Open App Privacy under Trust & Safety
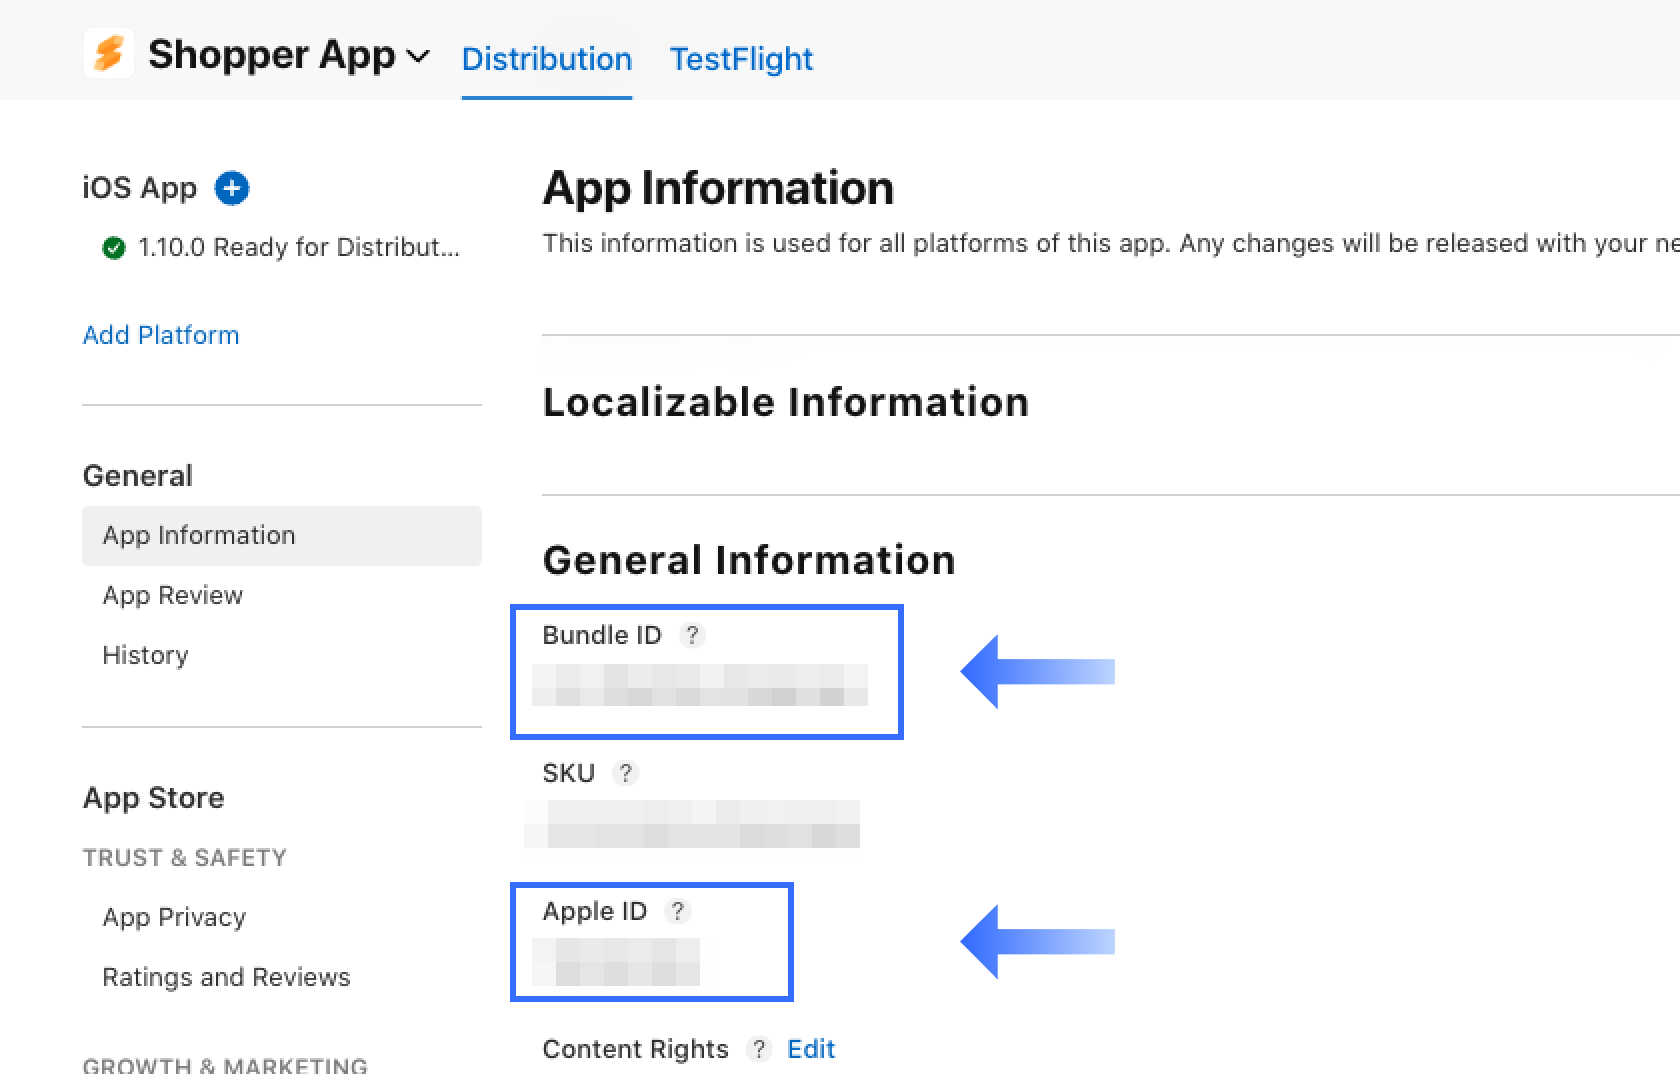This screenshot has width=1680, height=1074. (x=174, y=918)
